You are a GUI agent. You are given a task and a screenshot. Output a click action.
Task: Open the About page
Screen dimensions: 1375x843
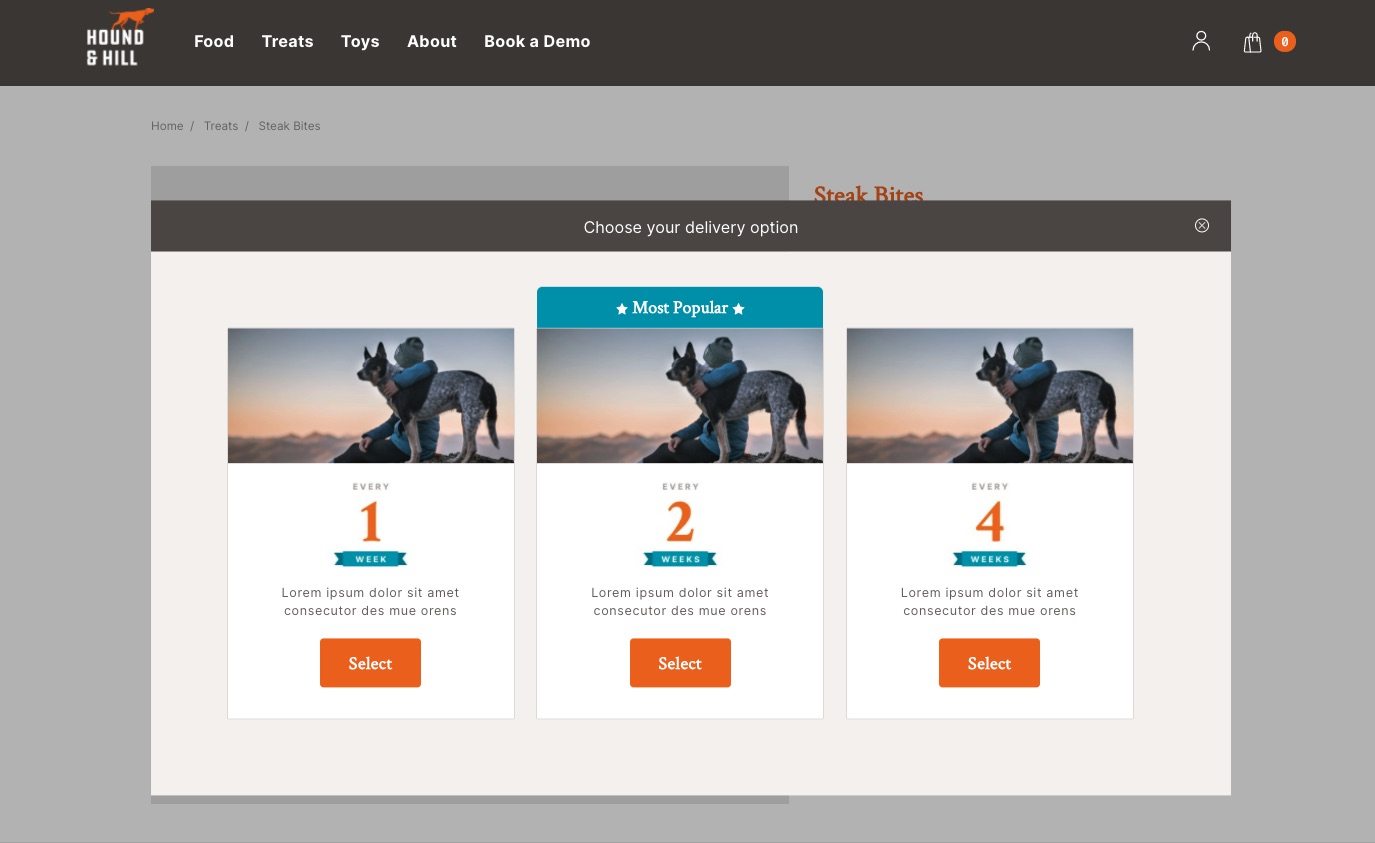pos(431,41)
